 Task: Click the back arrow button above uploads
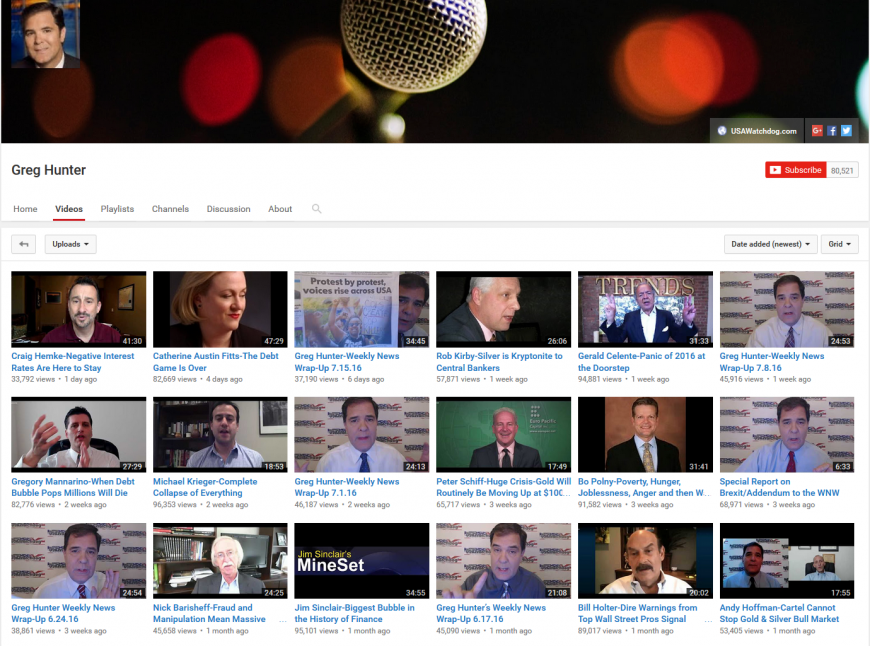[x=24, y=244]
